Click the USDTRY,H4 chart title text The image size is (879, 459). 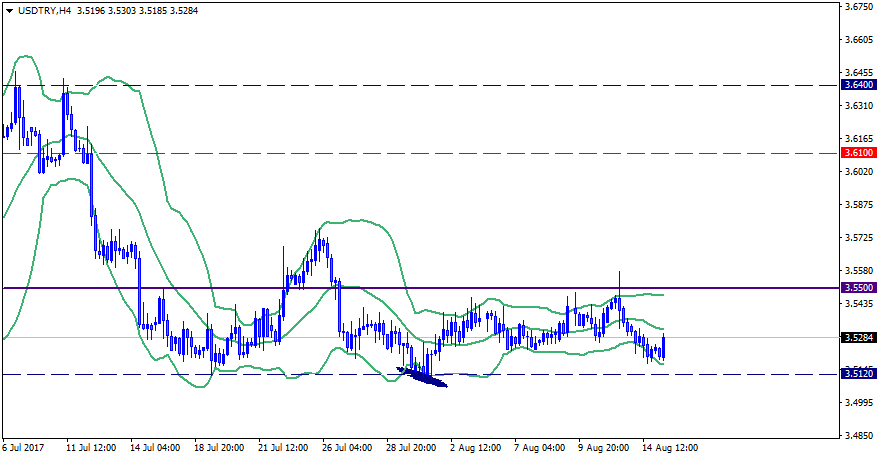[x=46, y=11]
